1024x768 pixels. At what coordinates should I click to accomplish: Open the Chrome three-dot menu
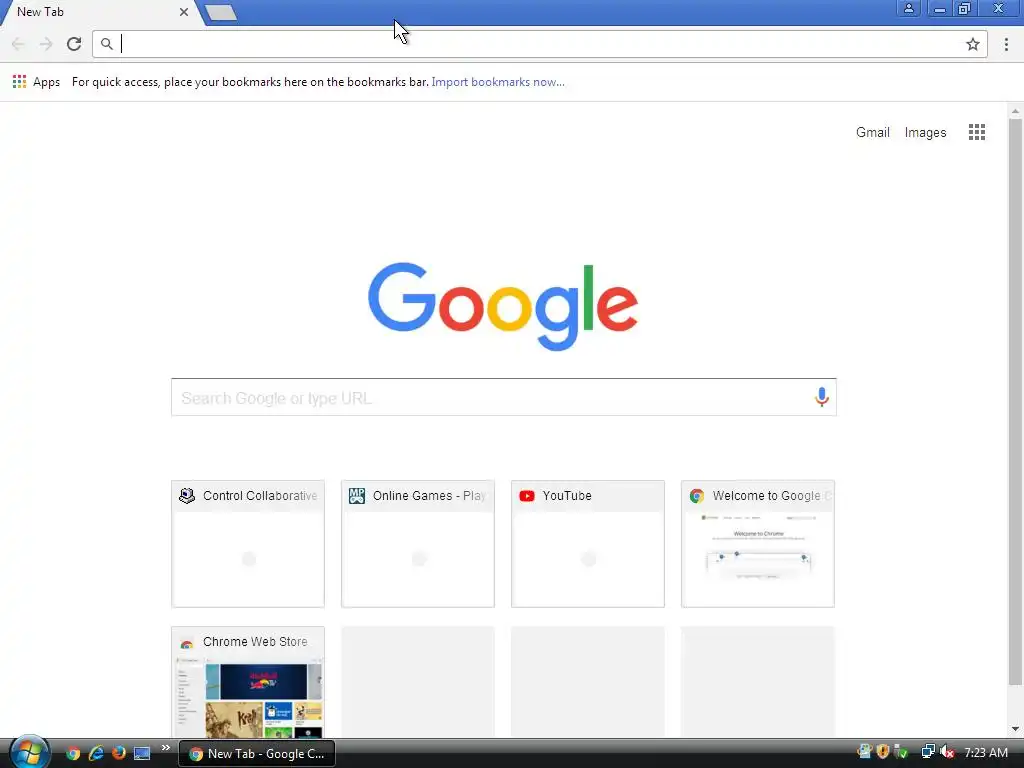[1006, 44]
